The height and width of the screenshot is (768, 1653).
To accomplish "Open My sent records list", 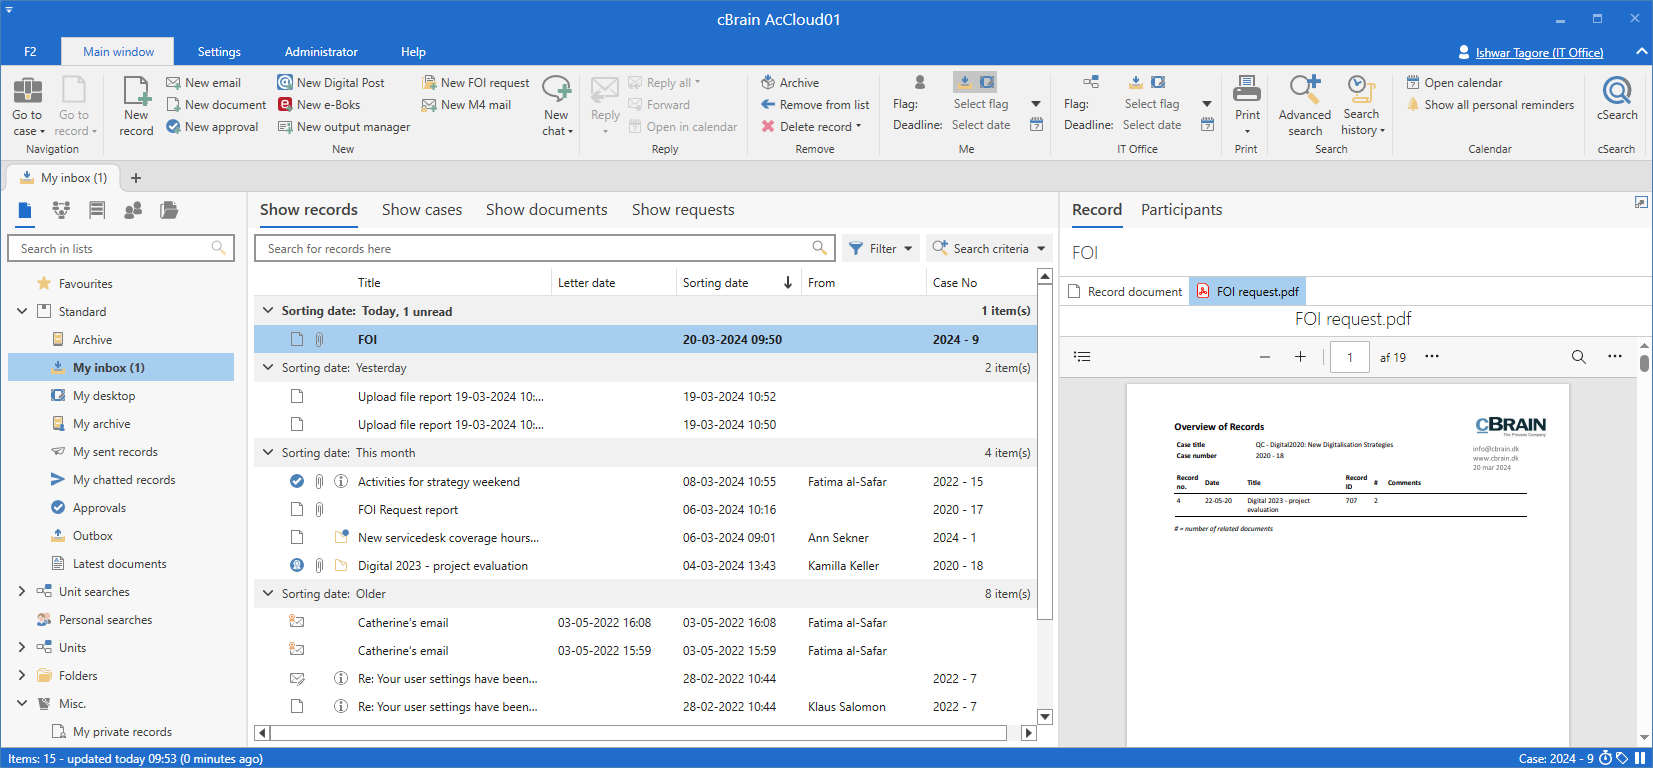I will (x=115, y=452).
